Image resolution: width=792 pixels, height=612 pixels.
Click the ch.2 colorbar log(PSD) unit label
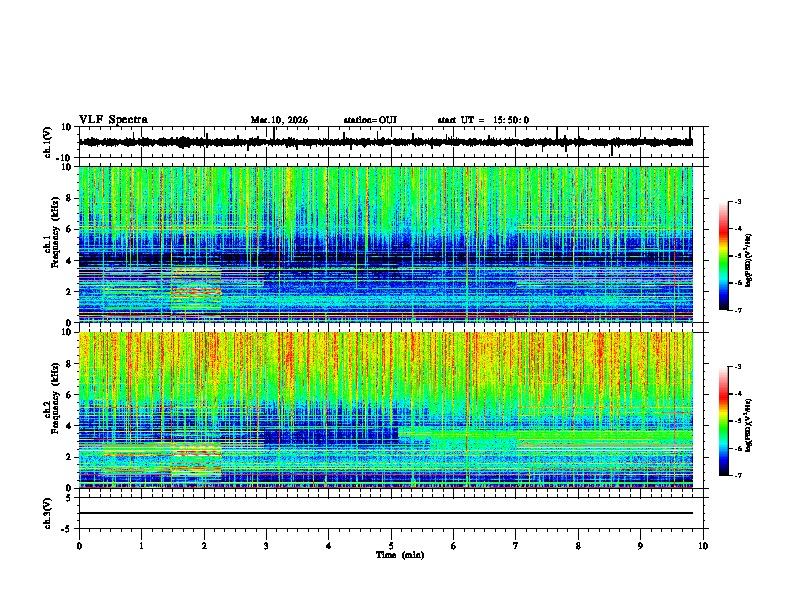(749, 425)
